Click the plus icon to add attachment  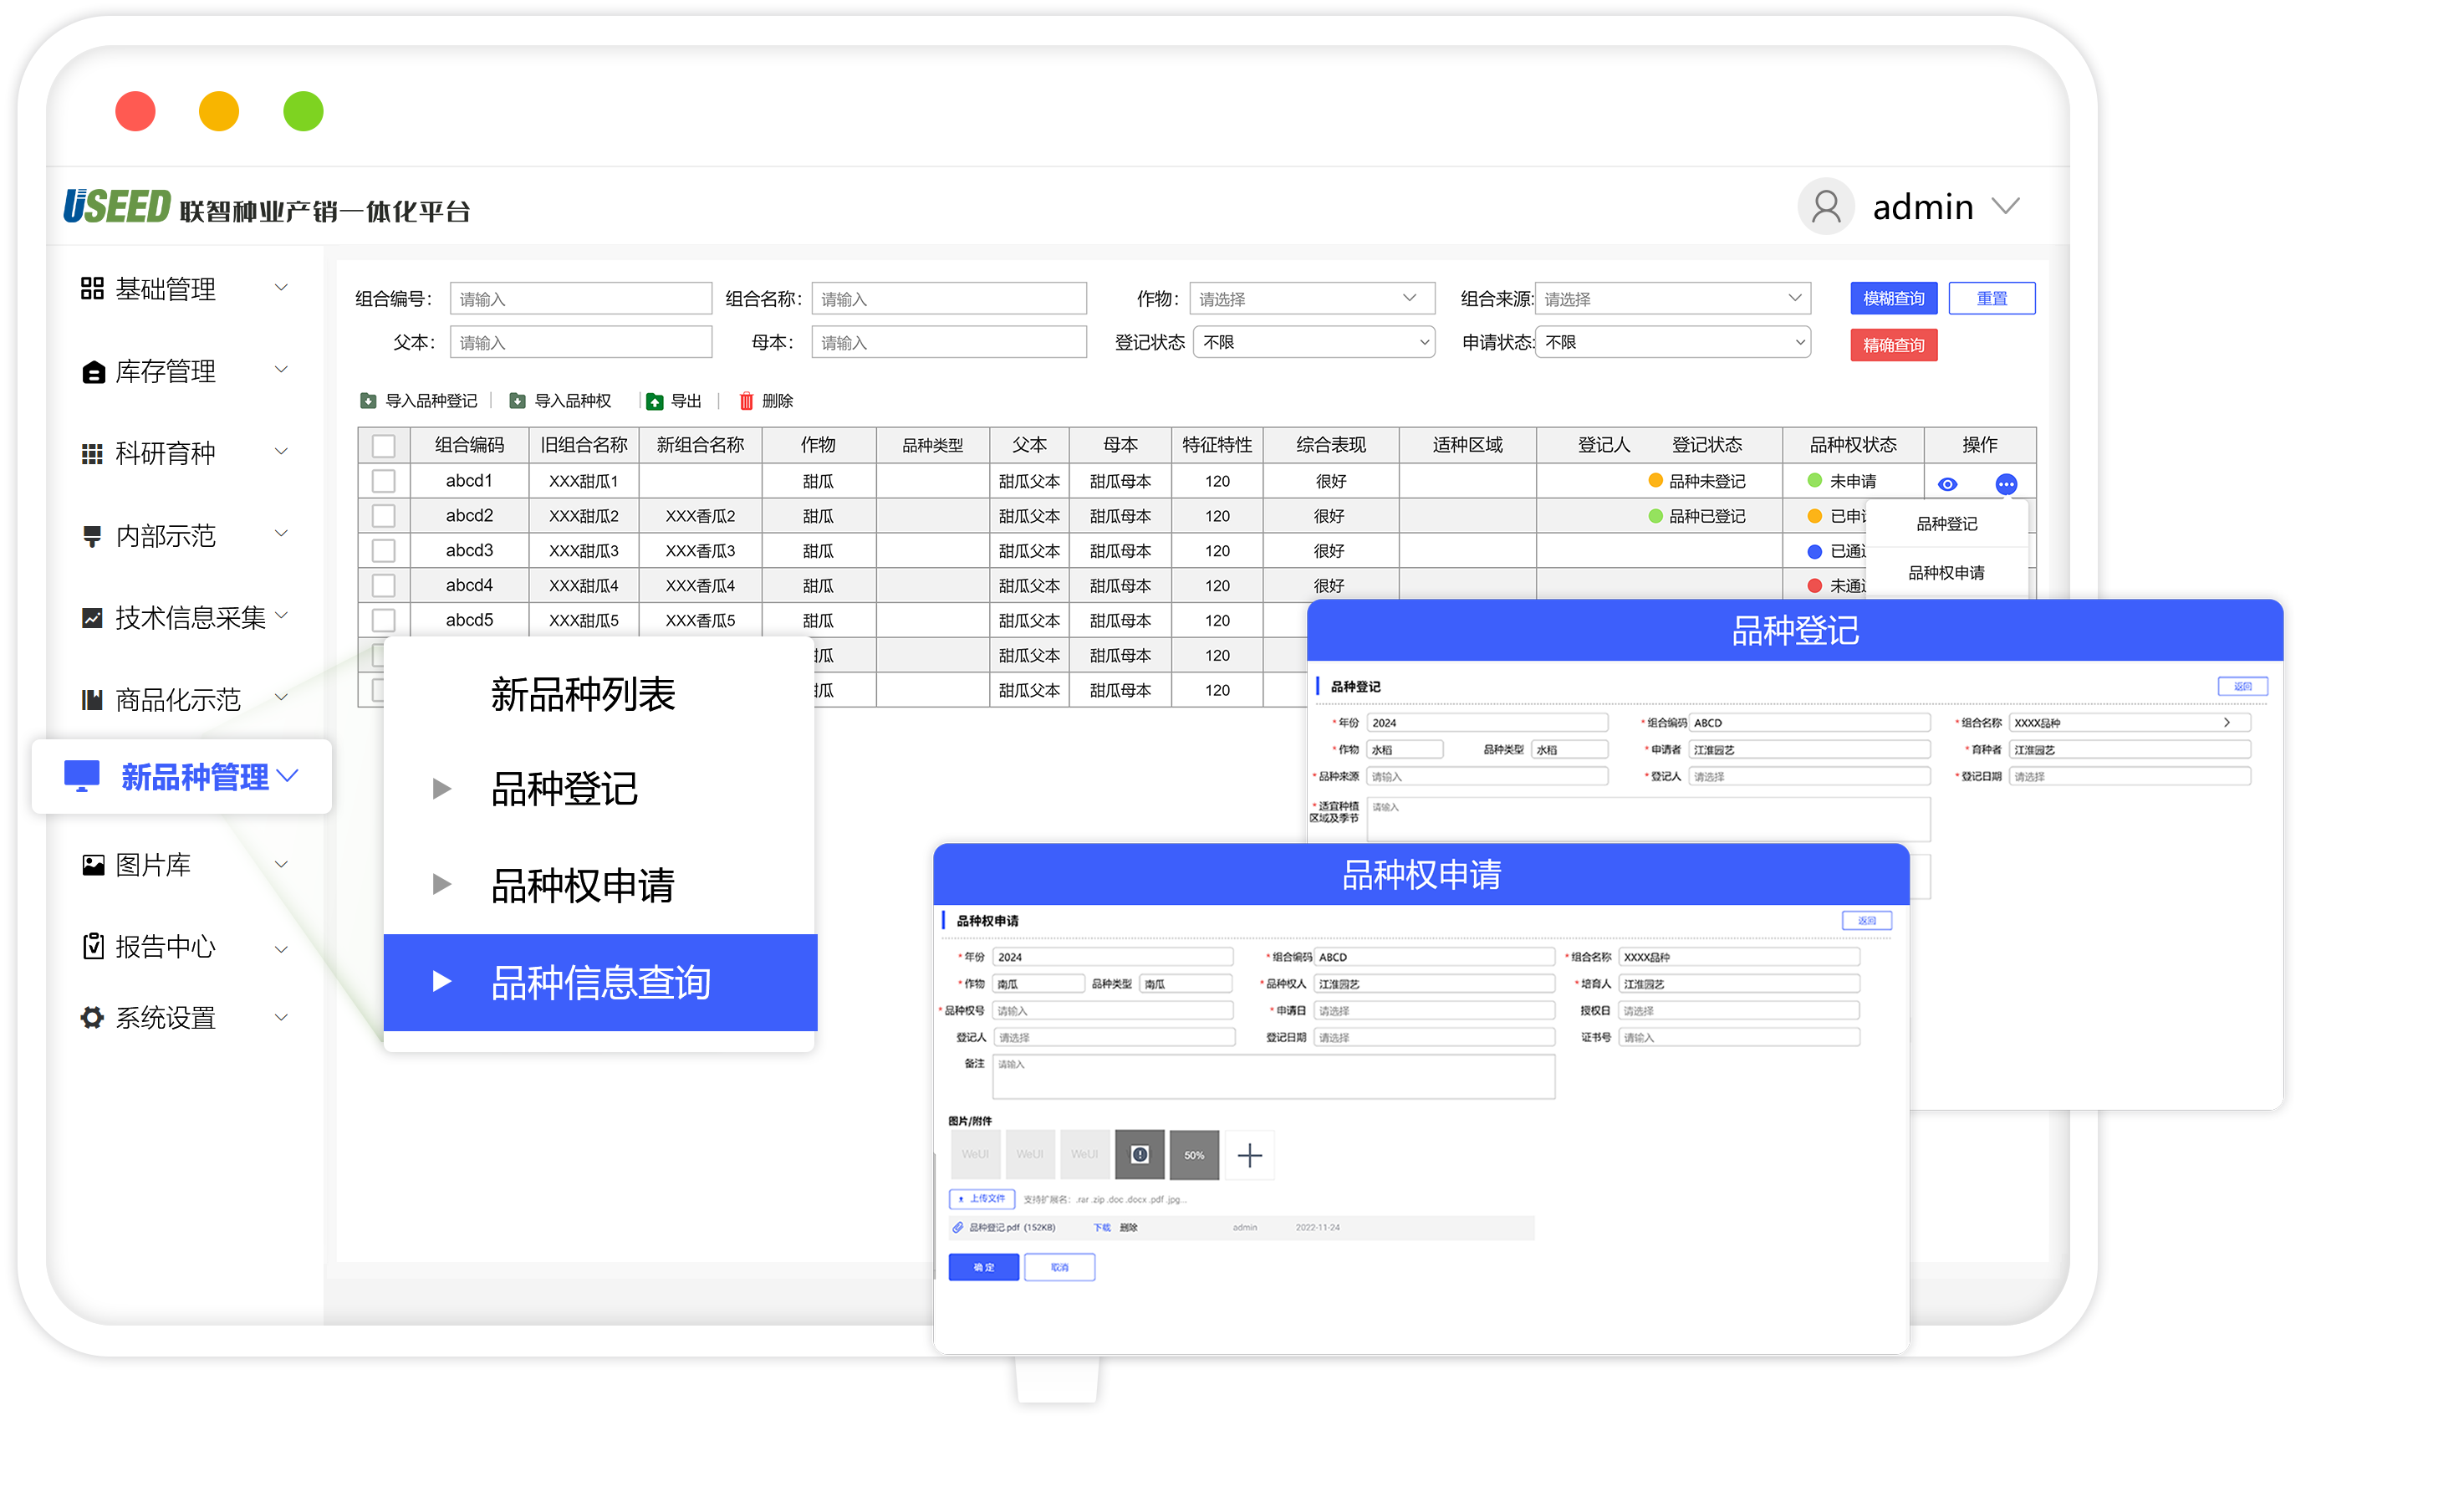click(1249, 1155)
